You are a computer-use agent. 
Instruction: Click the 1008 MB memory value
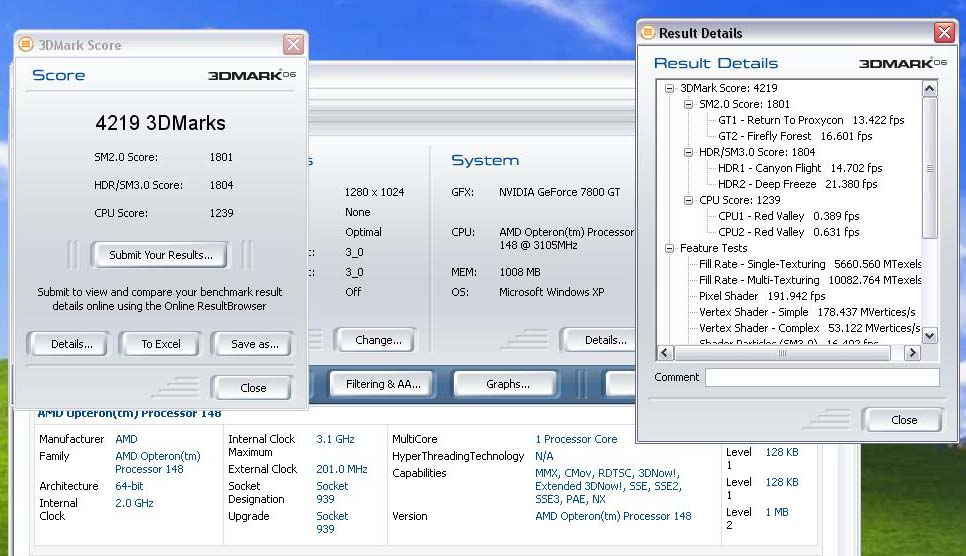click(519, 272)
